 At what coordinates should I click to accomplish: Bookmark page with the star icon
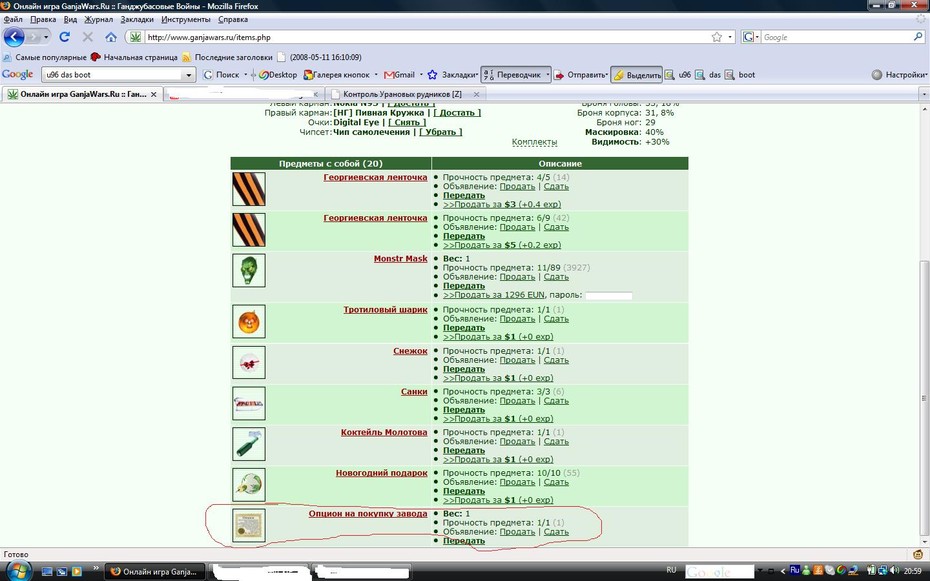pos(716,37)
